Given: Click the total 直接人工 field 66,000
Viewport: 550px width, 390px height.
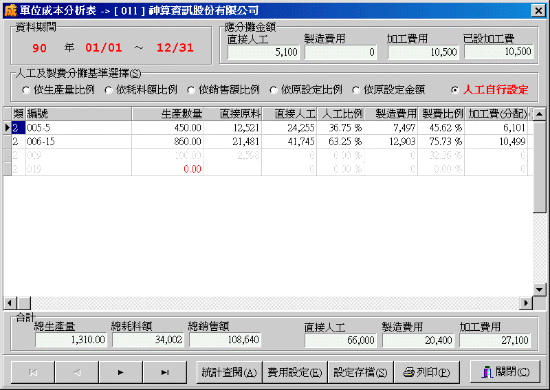Looking at the screenshot, I should coord(341,341).
